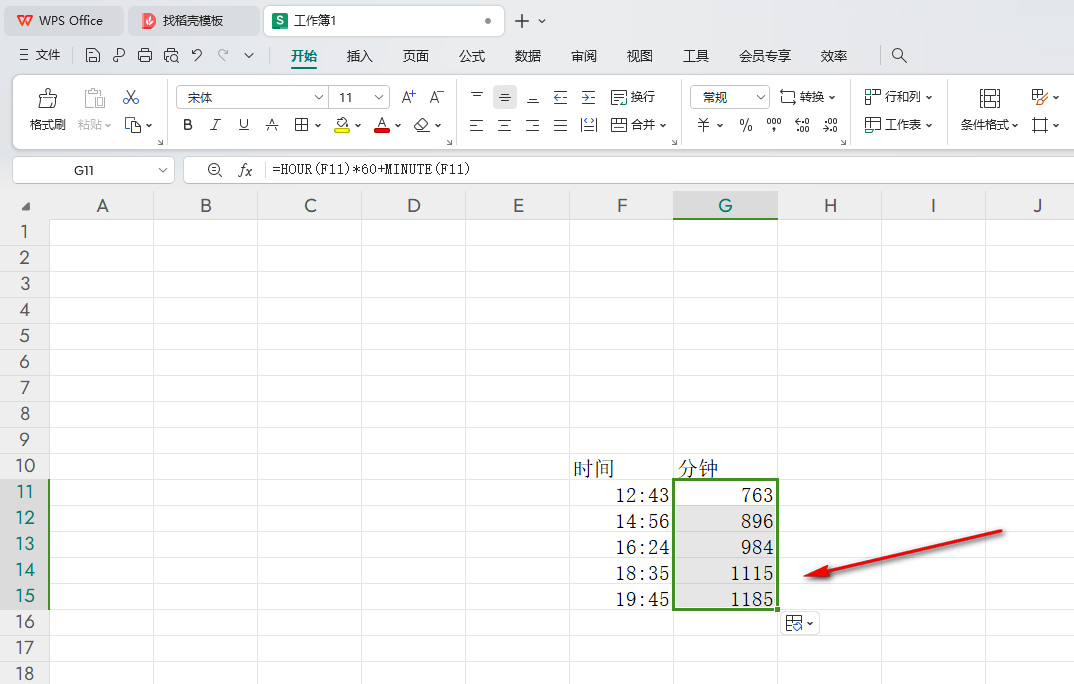Click the percent style icon
Screen dimensions: 1074x684
pyautogui.click(x=745, y=125)
